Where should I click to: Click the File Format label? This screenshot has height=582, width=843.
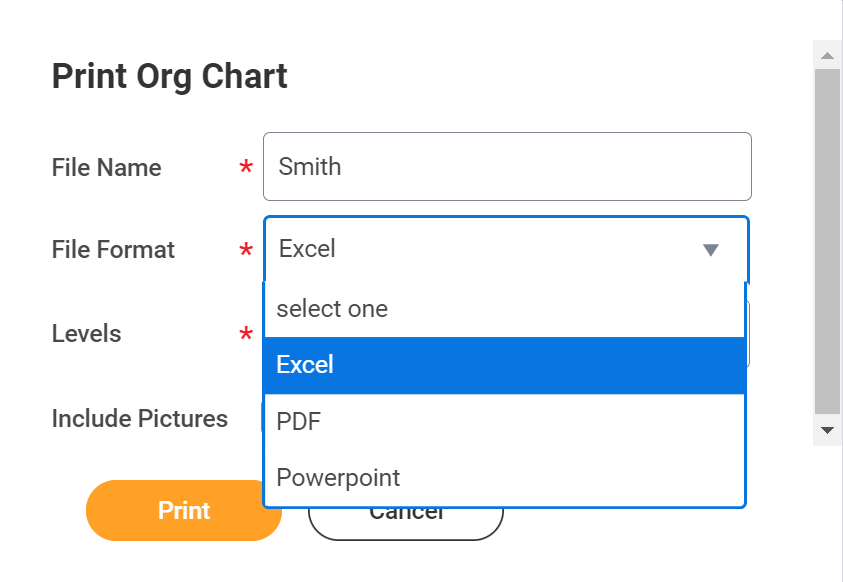112,249
